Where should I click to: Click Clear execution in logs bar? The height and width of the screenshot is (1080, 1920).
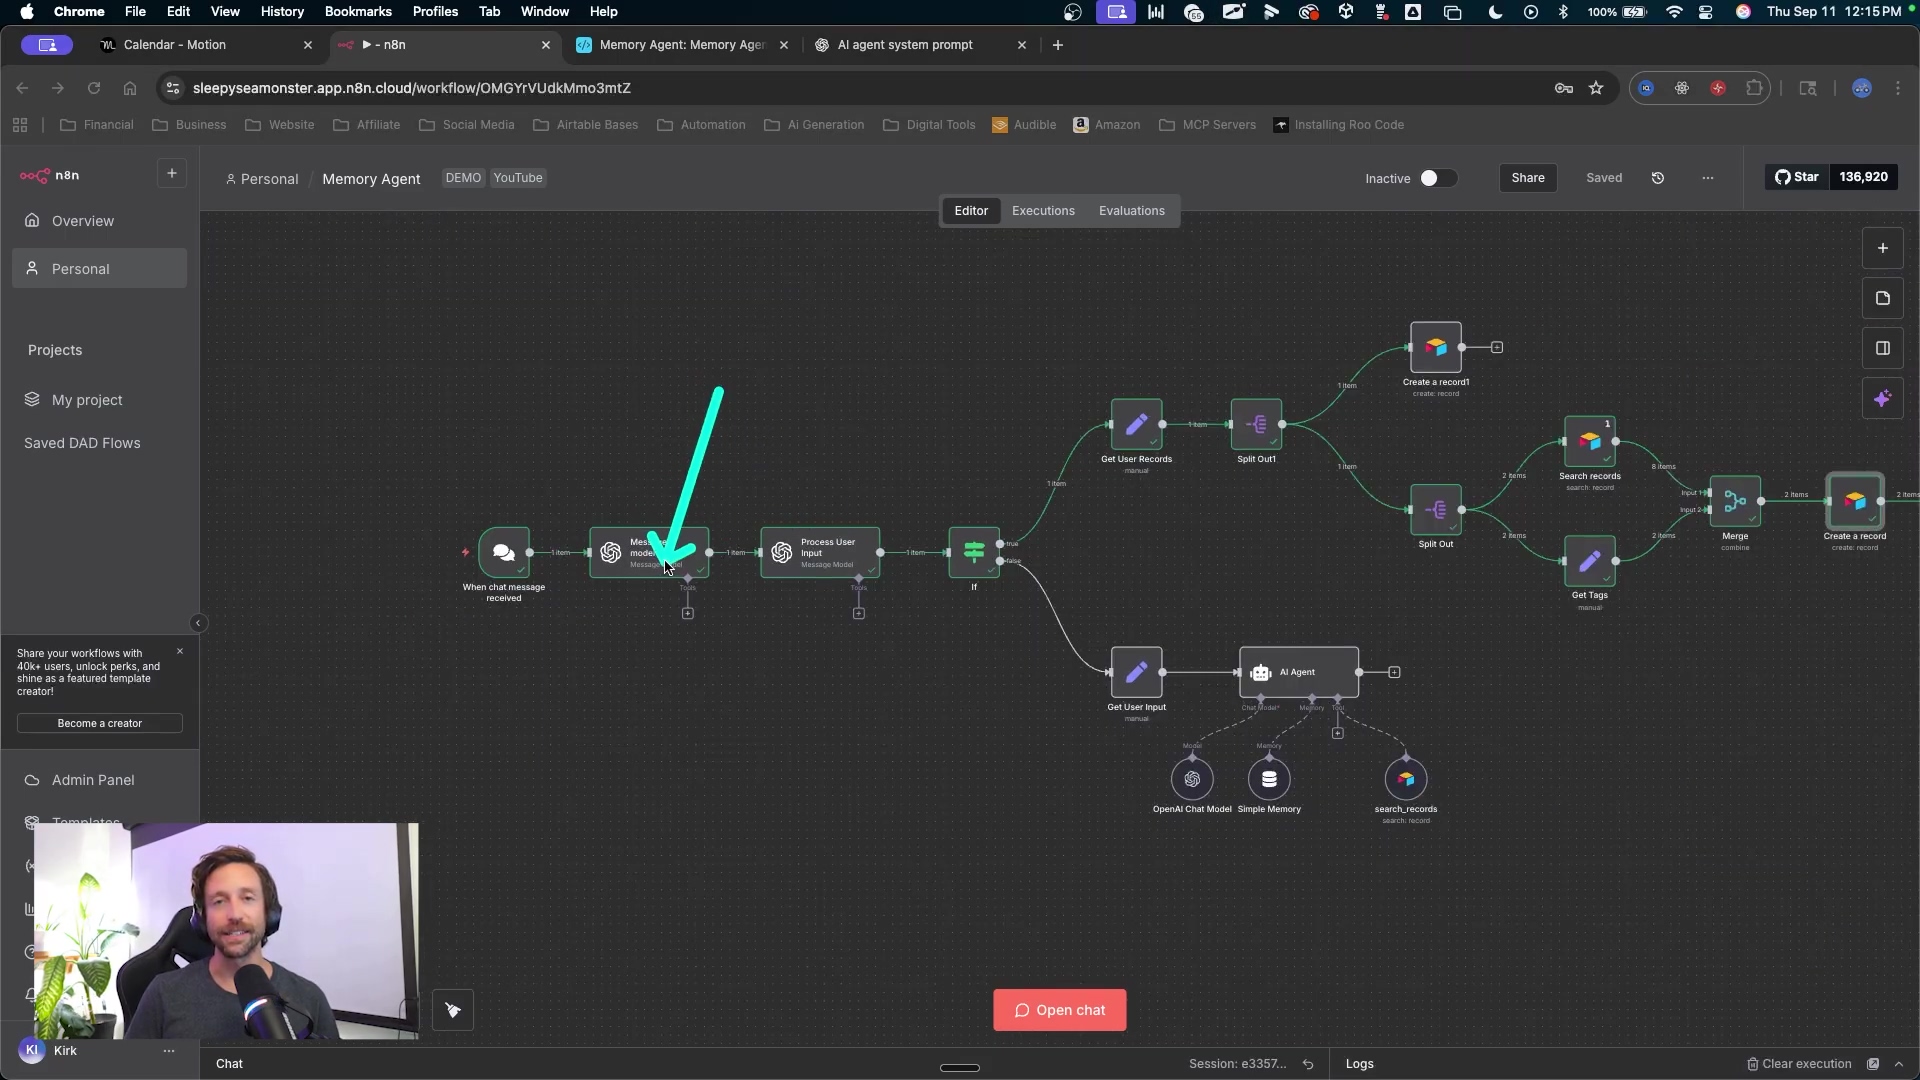[1798, 1064]
